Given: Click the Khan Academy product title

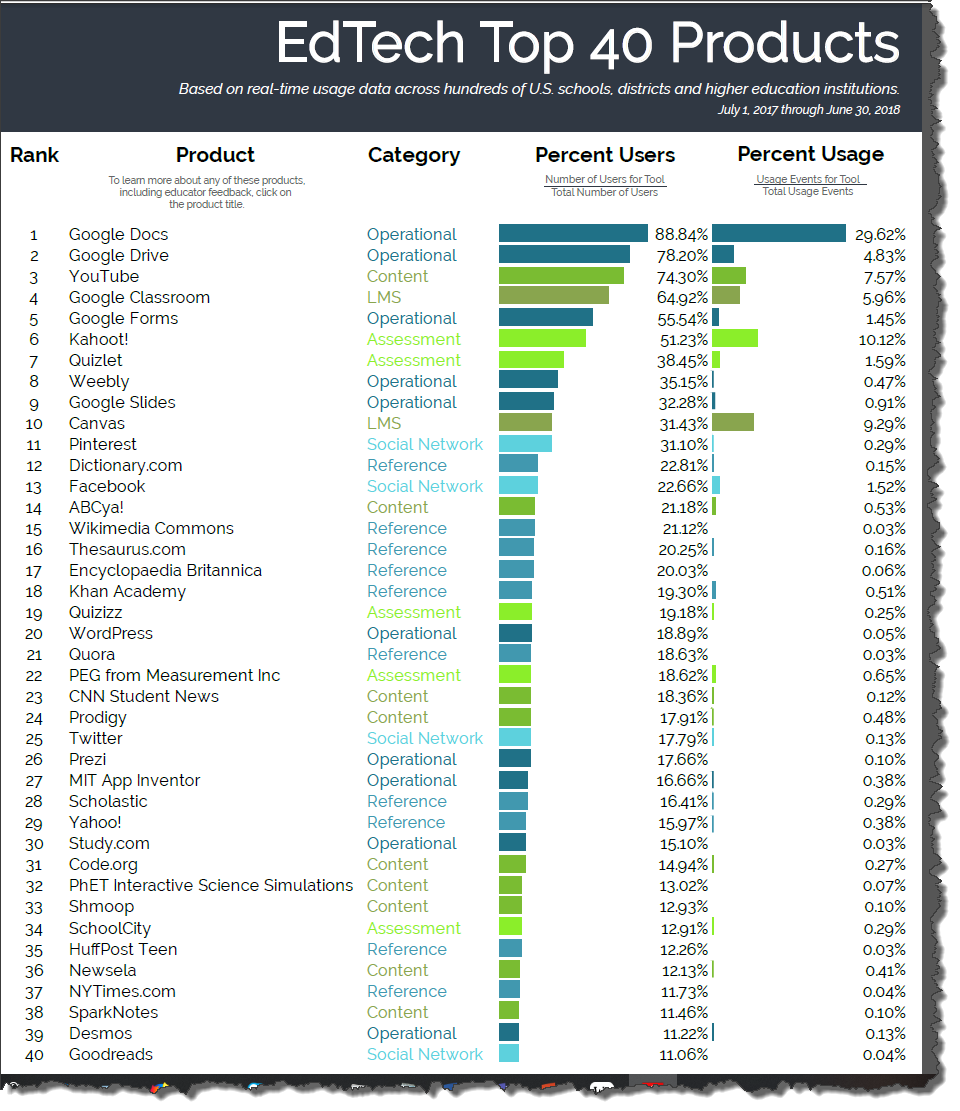Looking at the screenshot, I should [x=127, y=592].
